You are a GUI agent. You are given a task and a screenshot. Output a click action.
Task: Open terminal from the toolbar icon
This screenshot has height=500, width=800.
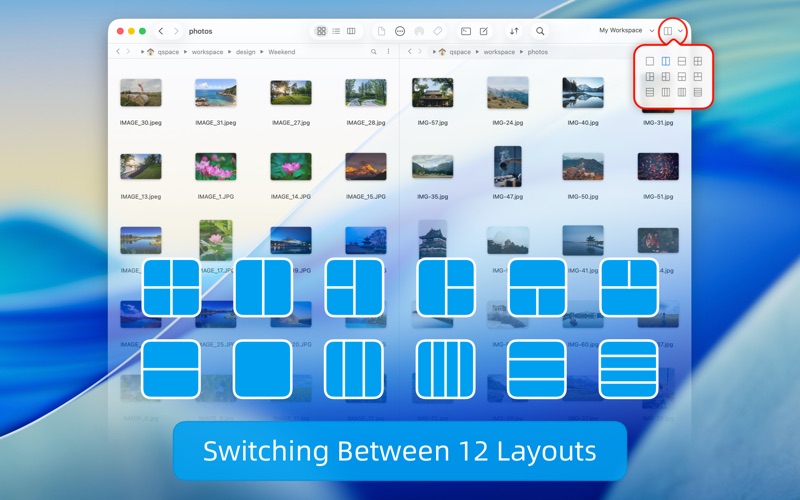466,31
